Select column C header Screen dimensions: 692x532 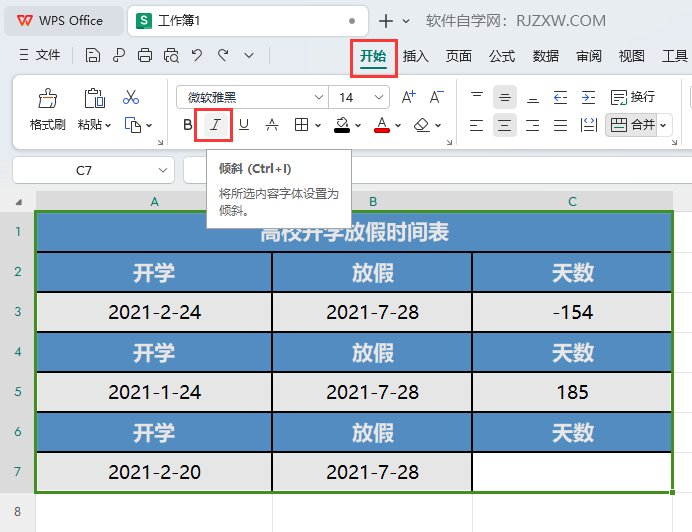point(572,202)
